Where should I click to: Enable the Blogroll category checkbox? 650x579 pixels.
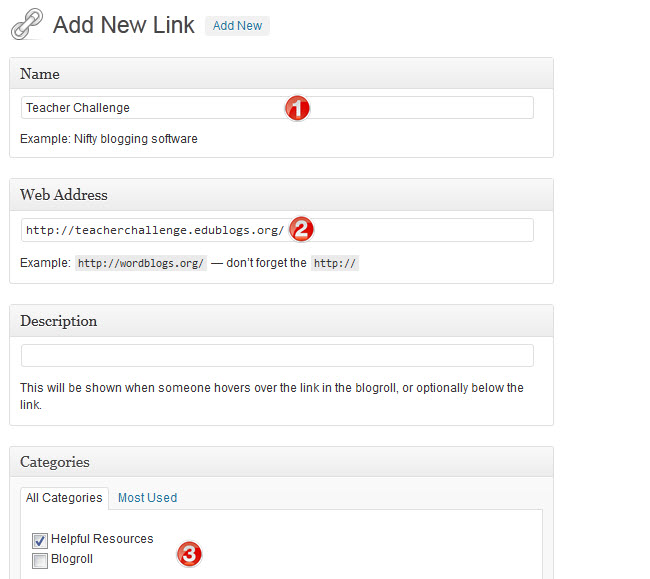tap(40, 561)
